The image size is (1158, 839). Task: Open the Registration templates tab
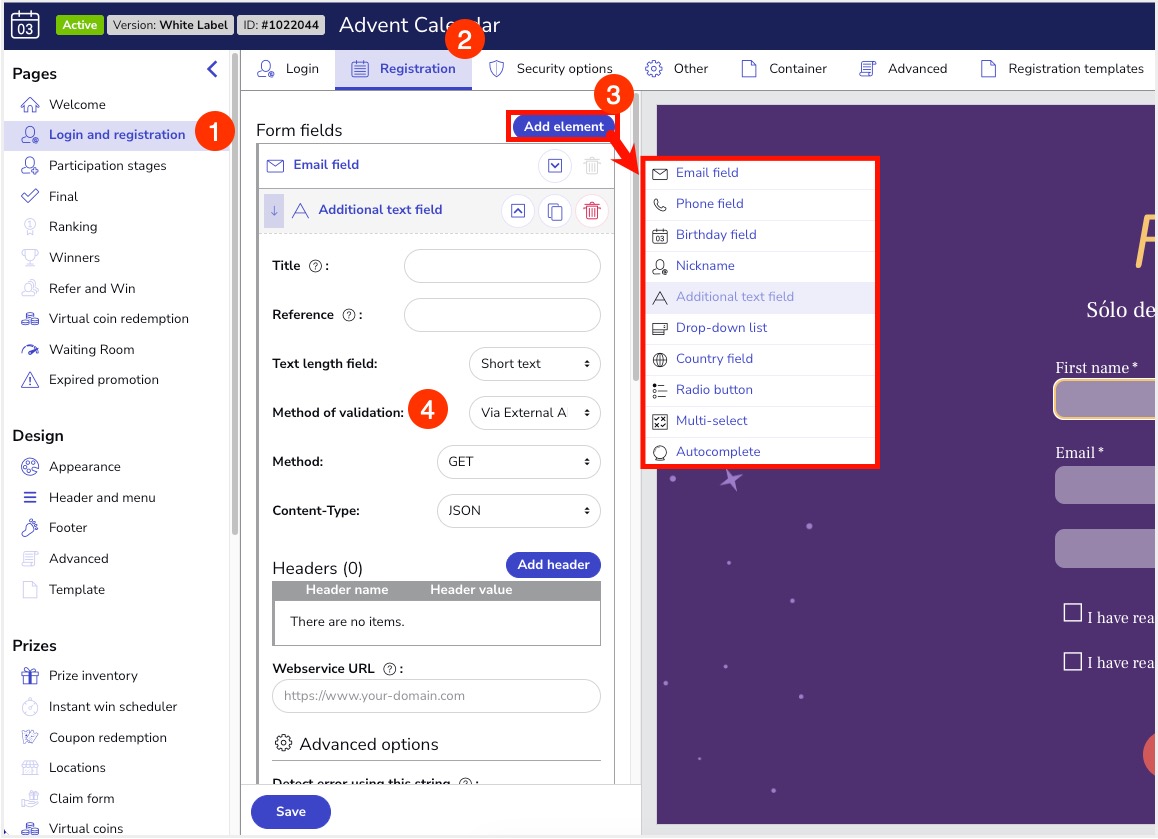pos(1062,69)
